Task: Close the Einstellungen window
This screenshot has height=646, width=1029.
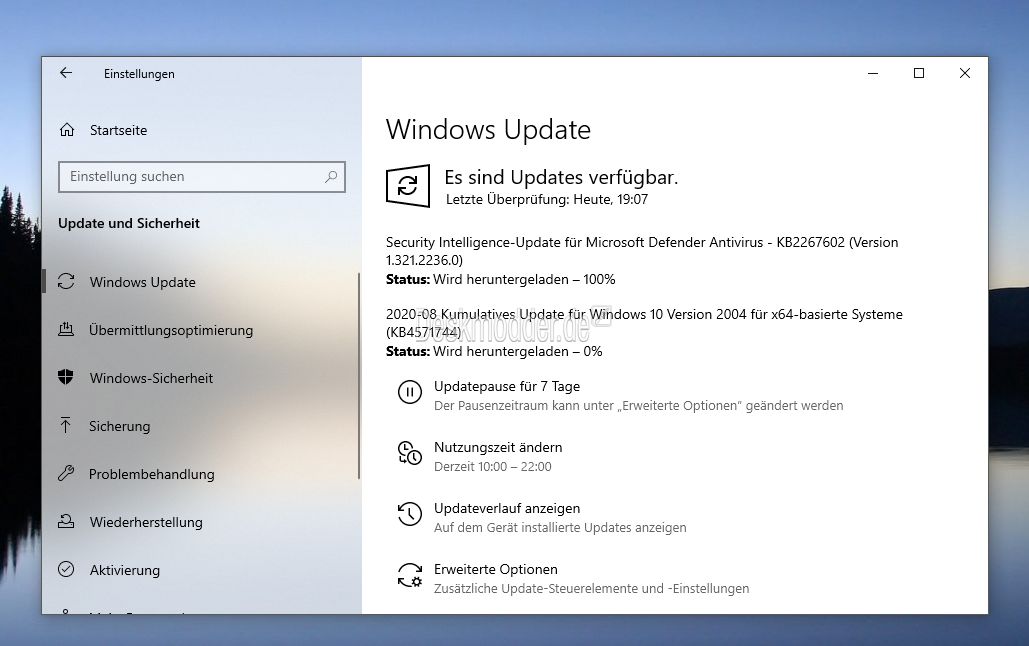Action: click(x=965, y=73)
